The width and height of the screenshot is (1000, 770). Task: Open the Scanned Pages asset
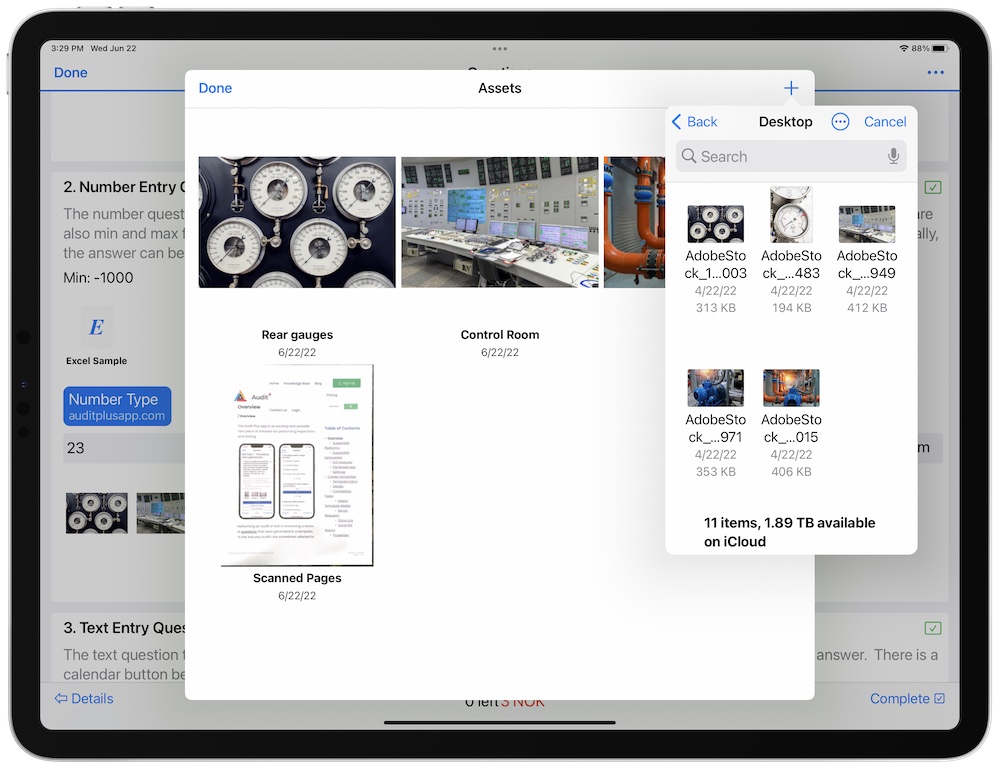[x=297, y=465]
